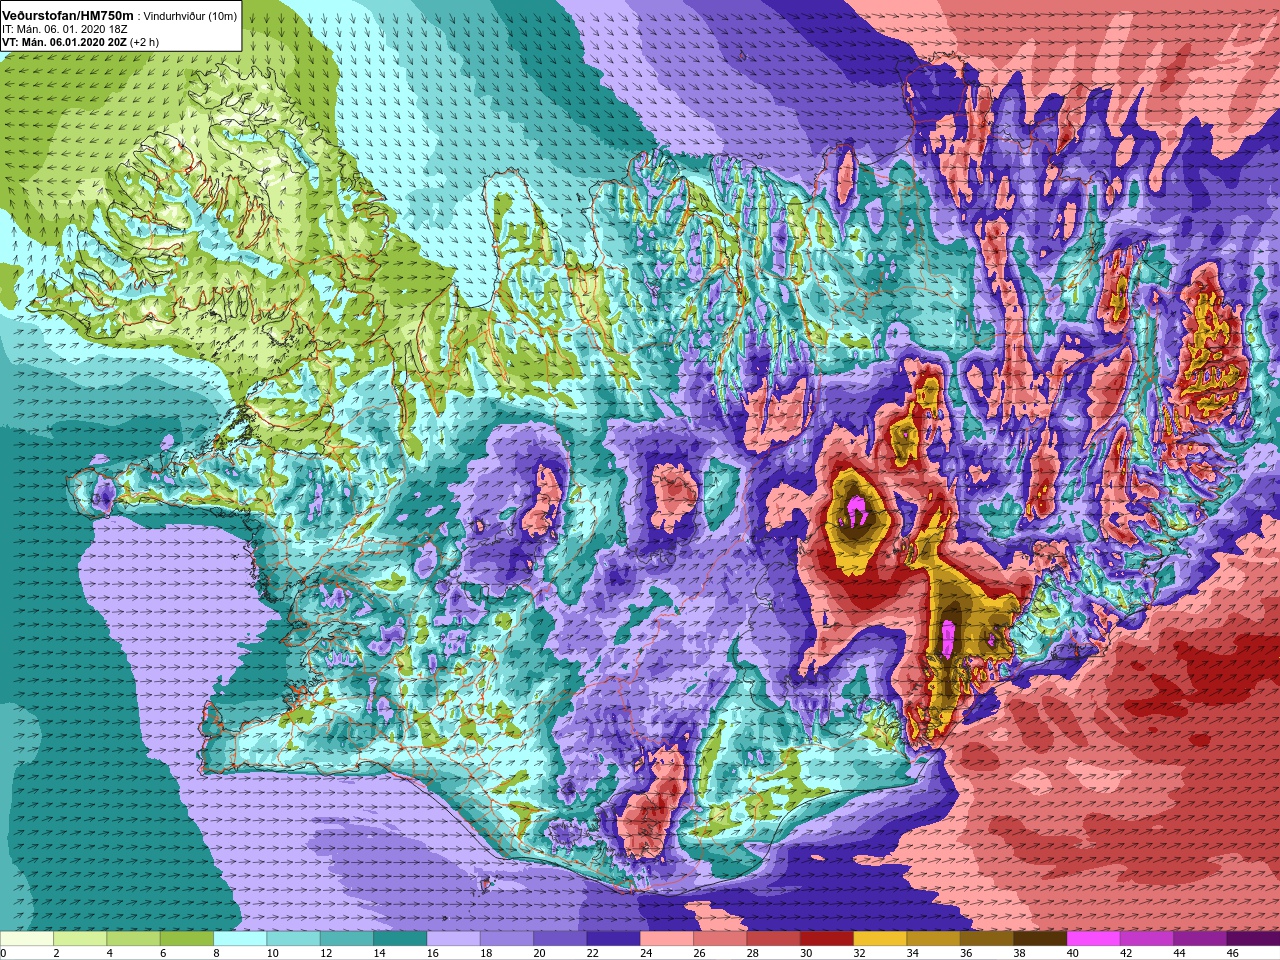
Task: Select the dark brown 38–40 legend swatch
Action: [x=1040, y=939]
